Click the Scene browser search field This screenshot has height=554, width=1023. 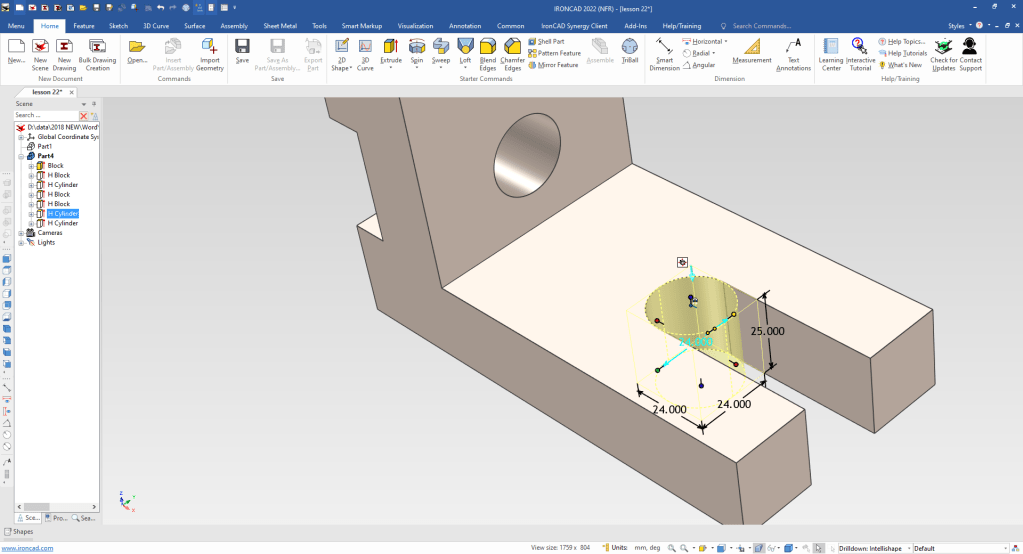[45, 116]
